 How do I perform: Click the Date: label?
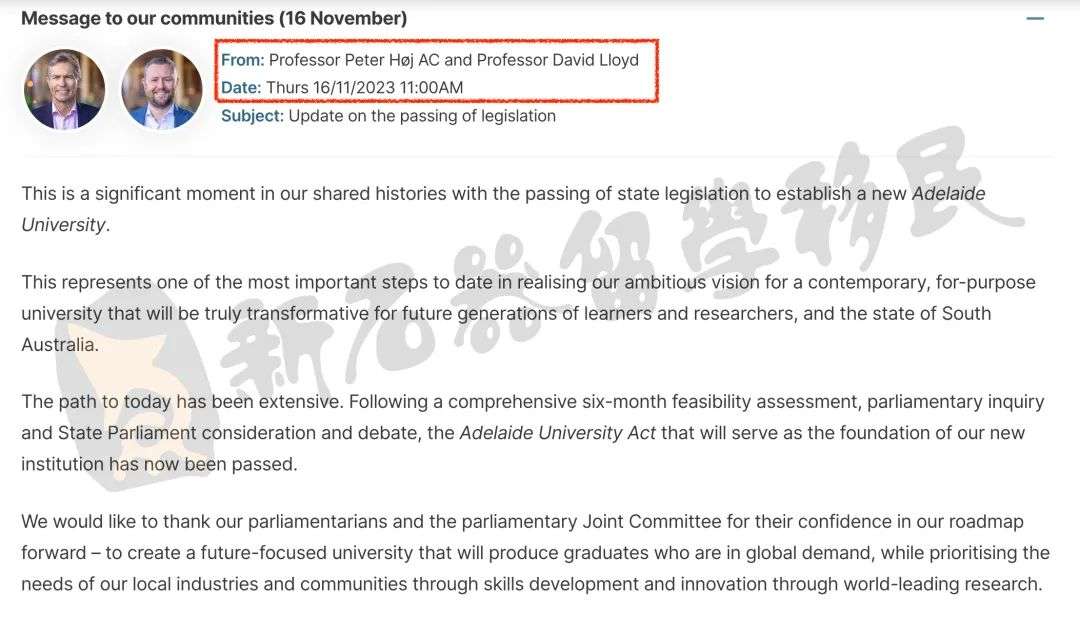pyautogui.click(x=241, y=87)
